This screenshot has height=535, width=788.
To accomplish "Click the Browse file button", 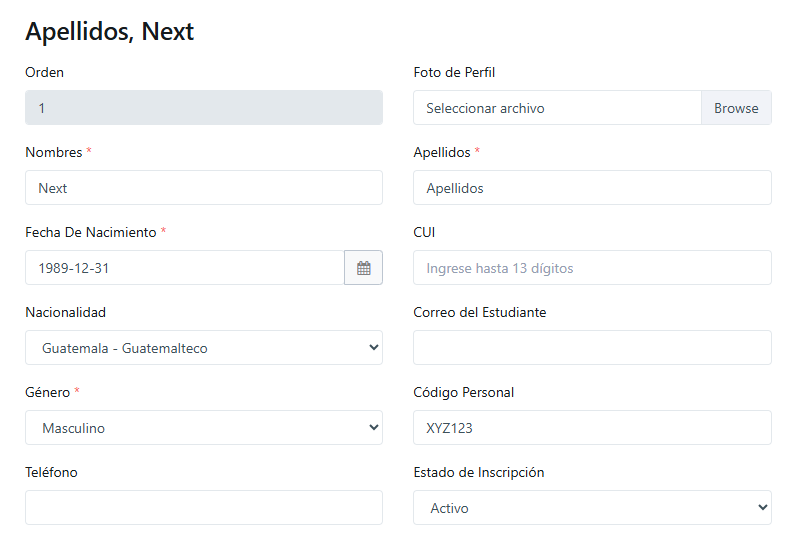I will 736,108.
